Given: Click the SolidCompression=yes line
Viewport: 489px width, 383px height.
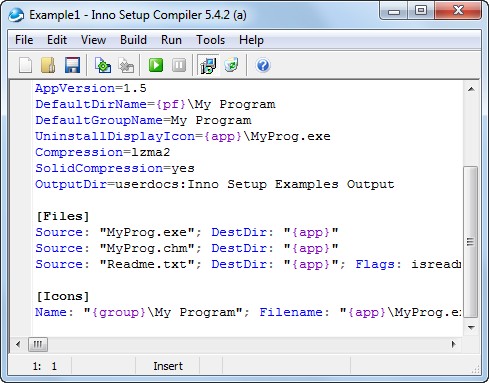Looking at the screenshot, I should [115, 168].
